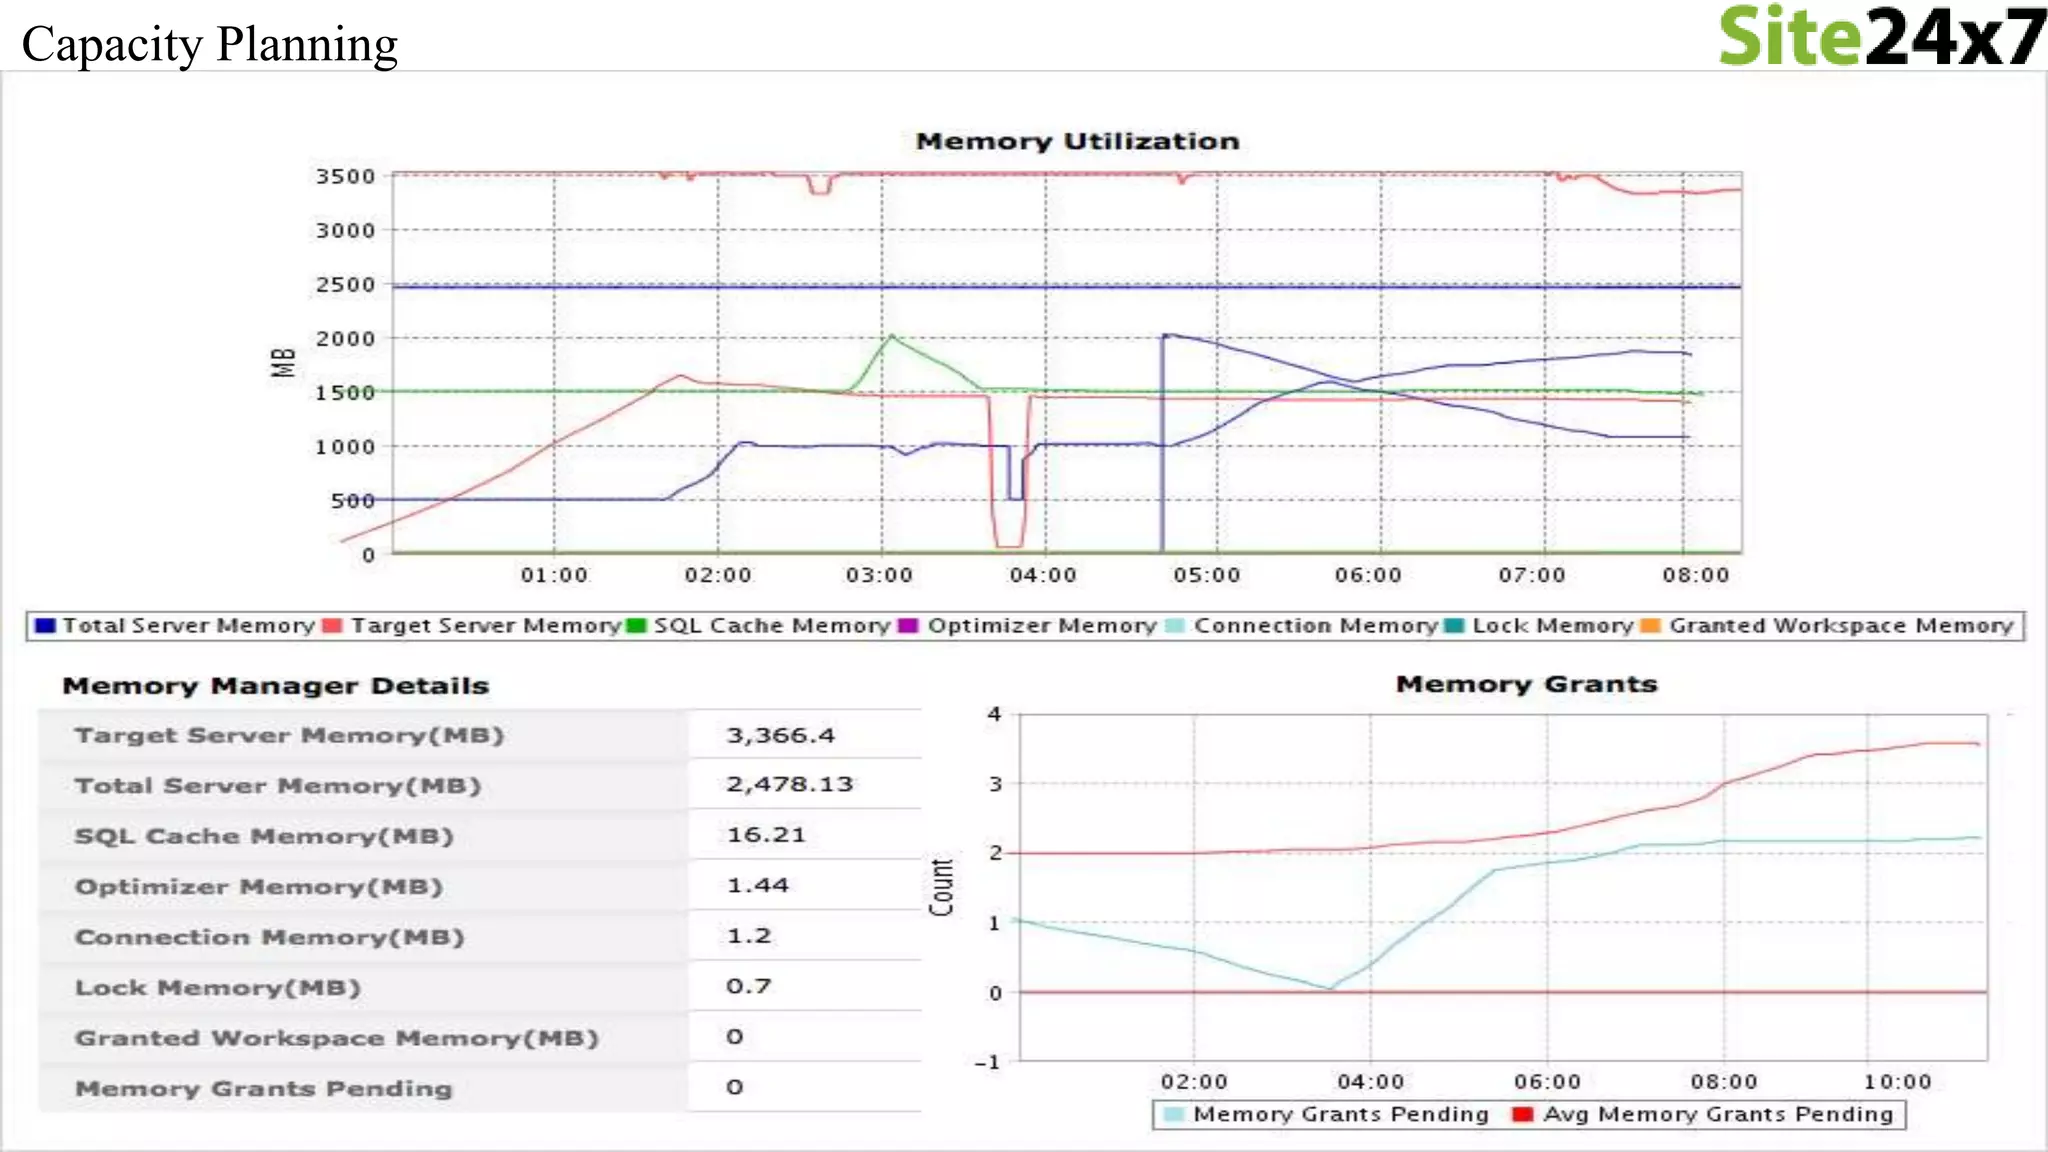Screen dimensions: 2048x1152
Task: Click the 05:00 axis label on Memory Utilization
Action: pyautogui.click(x=1207, y=576)
